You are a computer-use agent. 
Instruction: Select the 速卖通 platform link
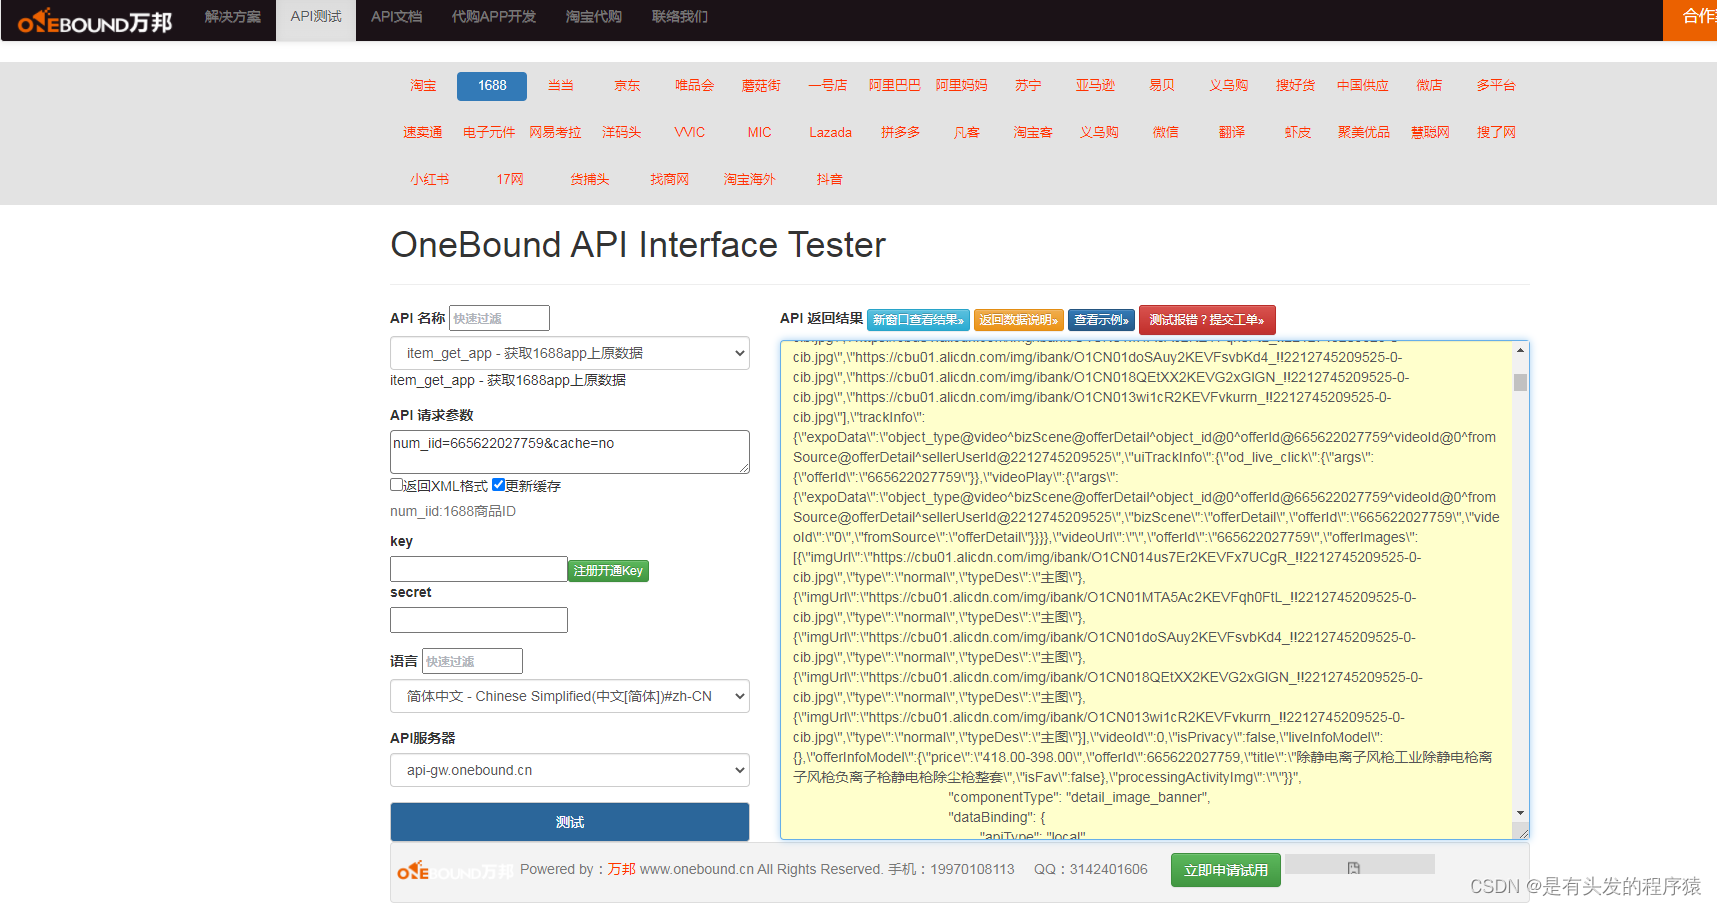coord(422,133)
